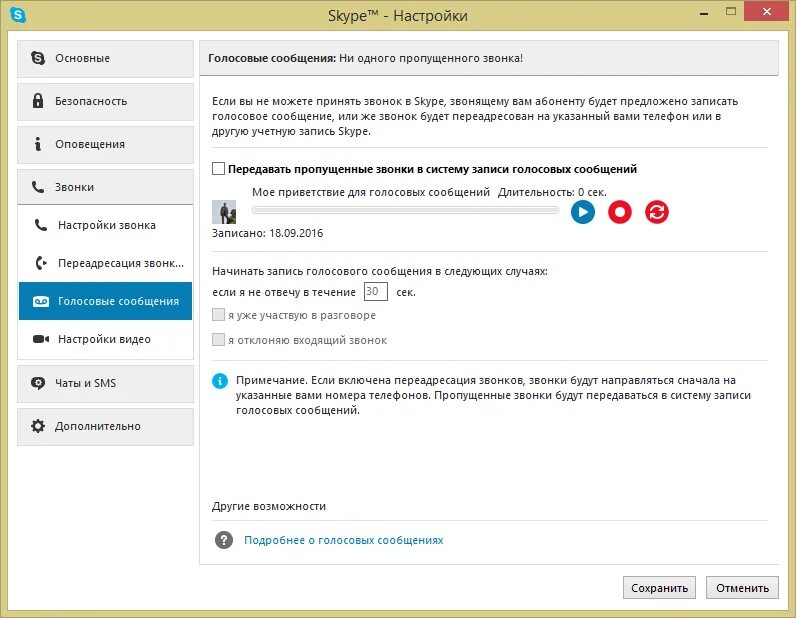Collapse the Звонки settings section
The image size is (796, 618).
tap(105, 187)
